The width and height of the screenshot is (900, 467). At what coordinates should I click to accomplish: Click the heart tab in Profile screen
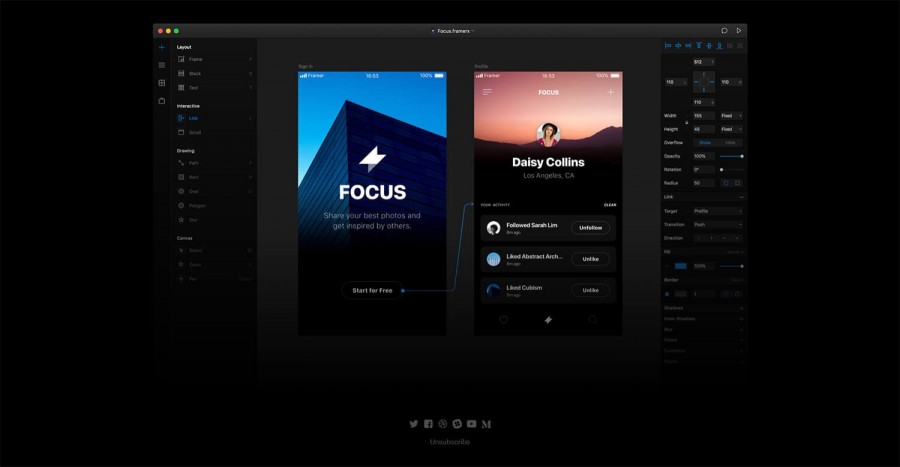coord(503,320)
